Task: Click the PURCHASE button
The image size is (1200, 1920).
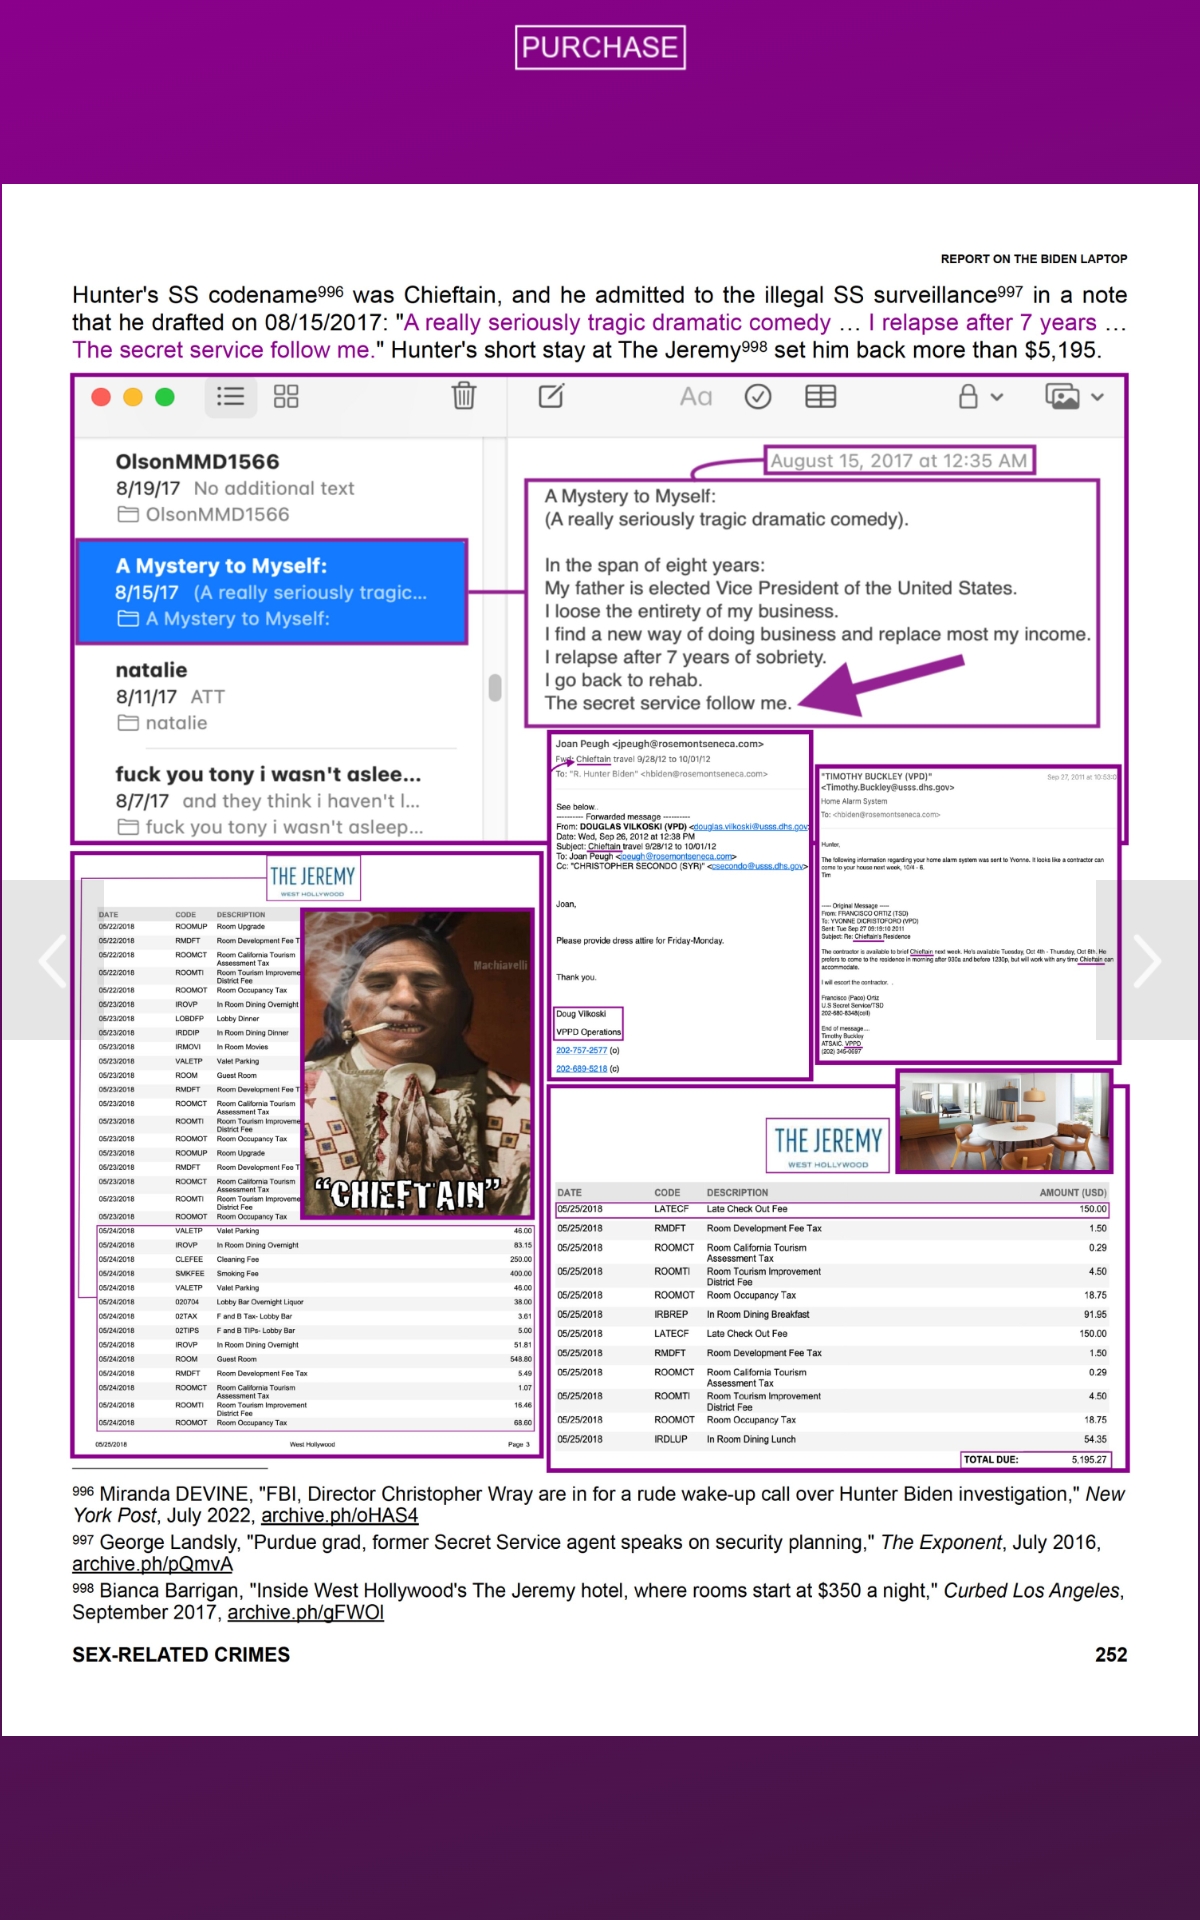Action: (x=600, y=47)
